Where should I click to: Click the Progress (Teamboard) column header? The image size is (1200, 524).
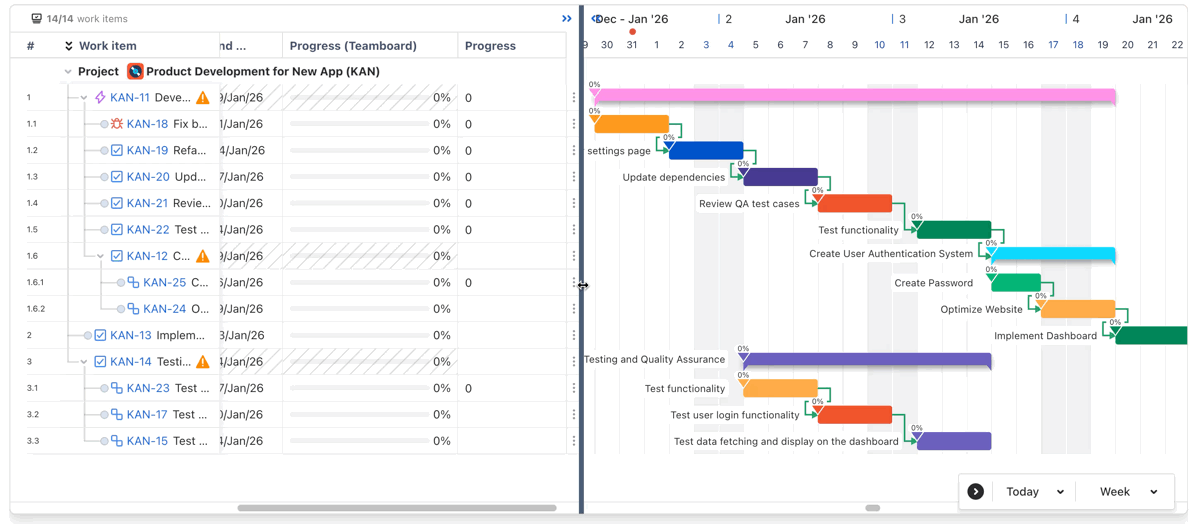click(353, 46)
